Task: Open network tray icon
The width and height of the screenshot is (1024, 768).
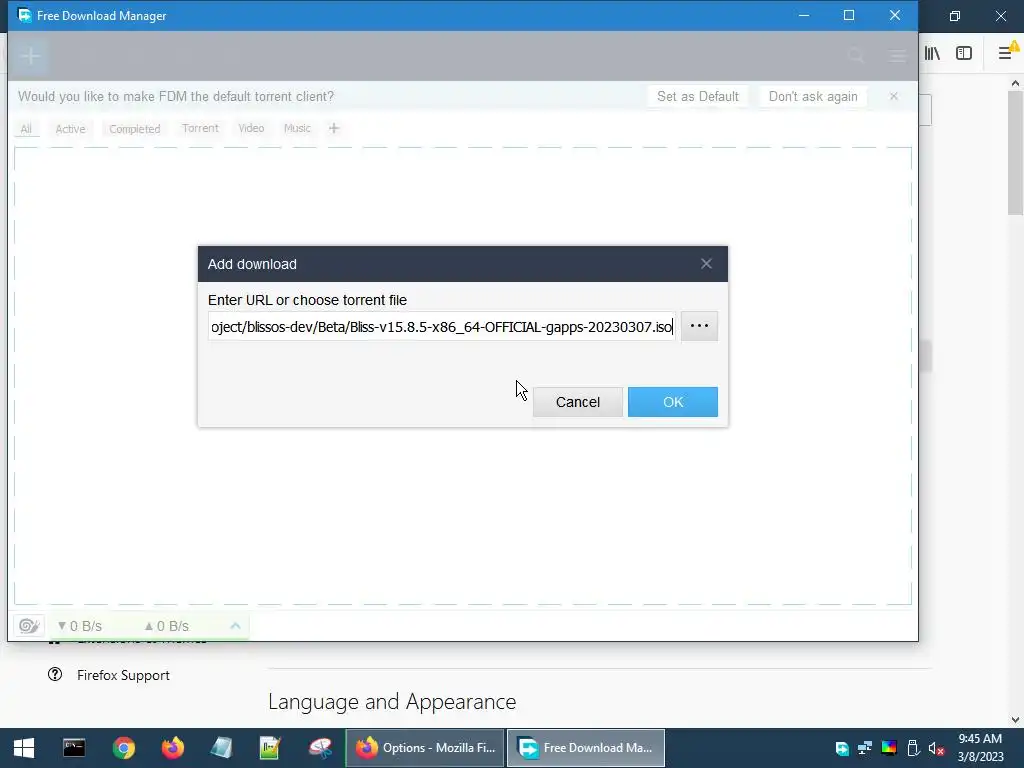Action: click(x=865, y=748)
